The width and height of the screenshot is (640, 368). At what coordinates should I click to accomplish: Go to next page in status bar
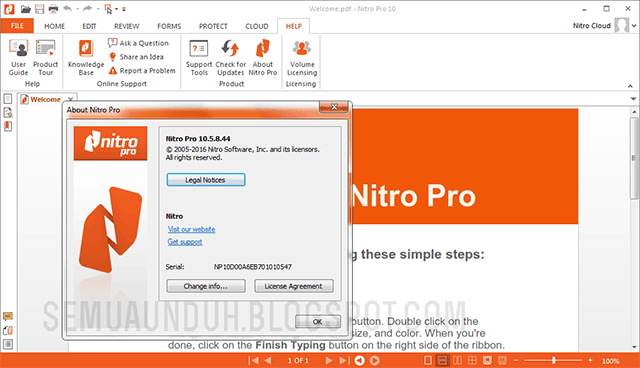tap(328, 360)
